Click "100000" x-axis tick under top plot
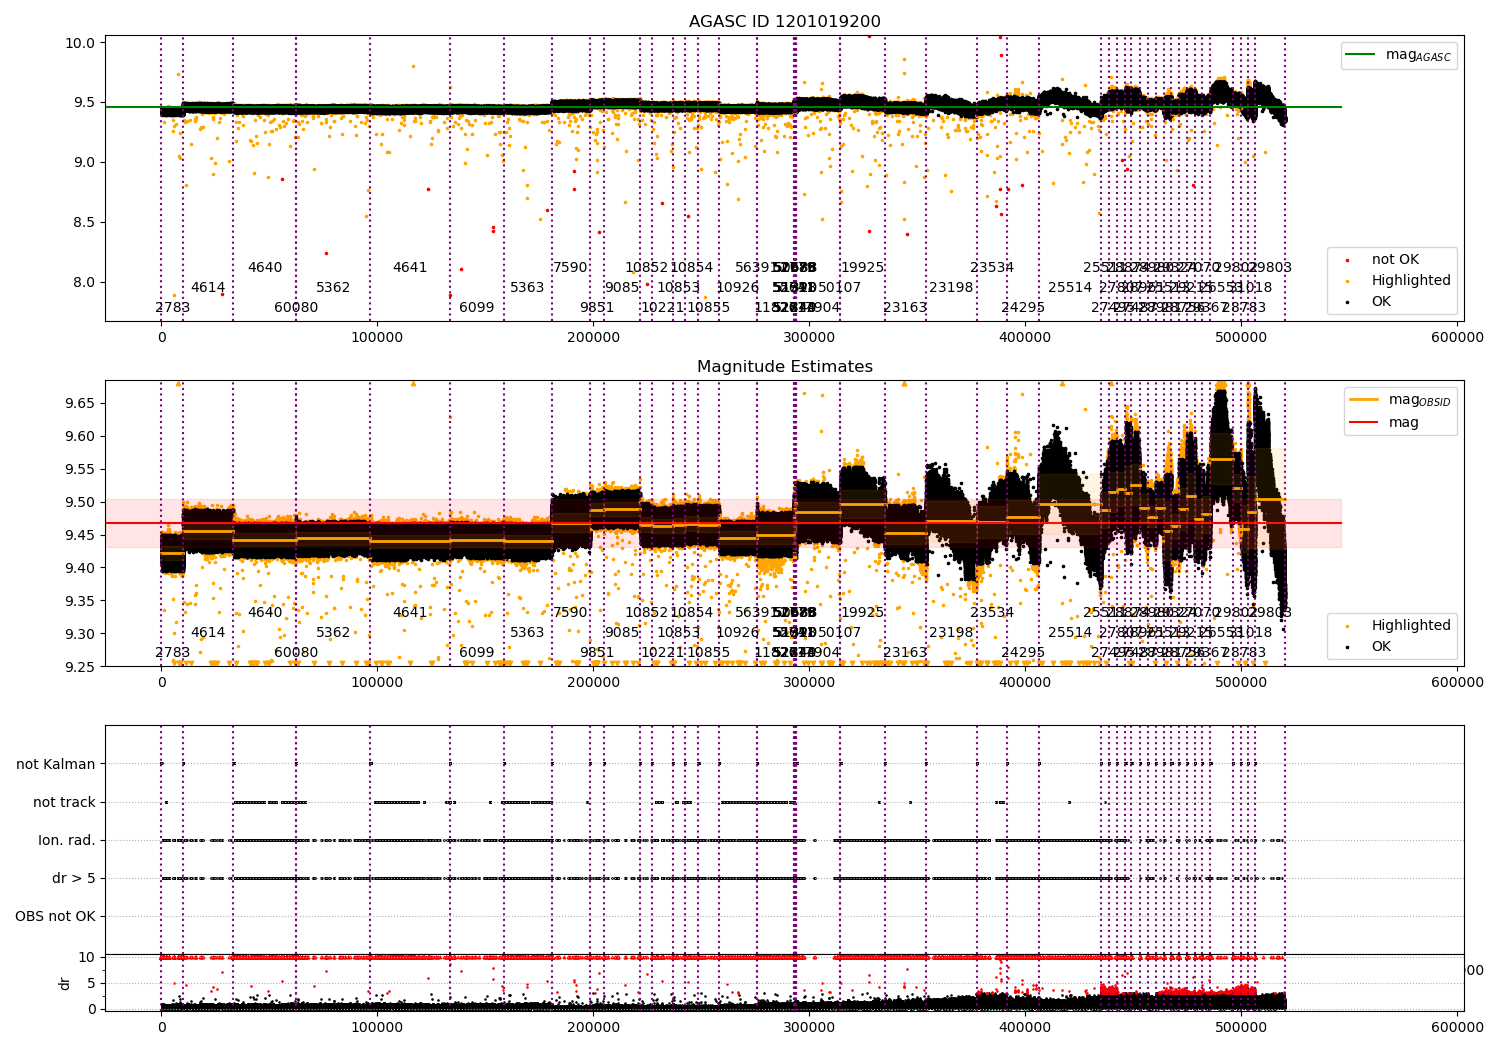Image resolution: width=1500 pixels, height=1050 pixels. click(x=377, y=338)
